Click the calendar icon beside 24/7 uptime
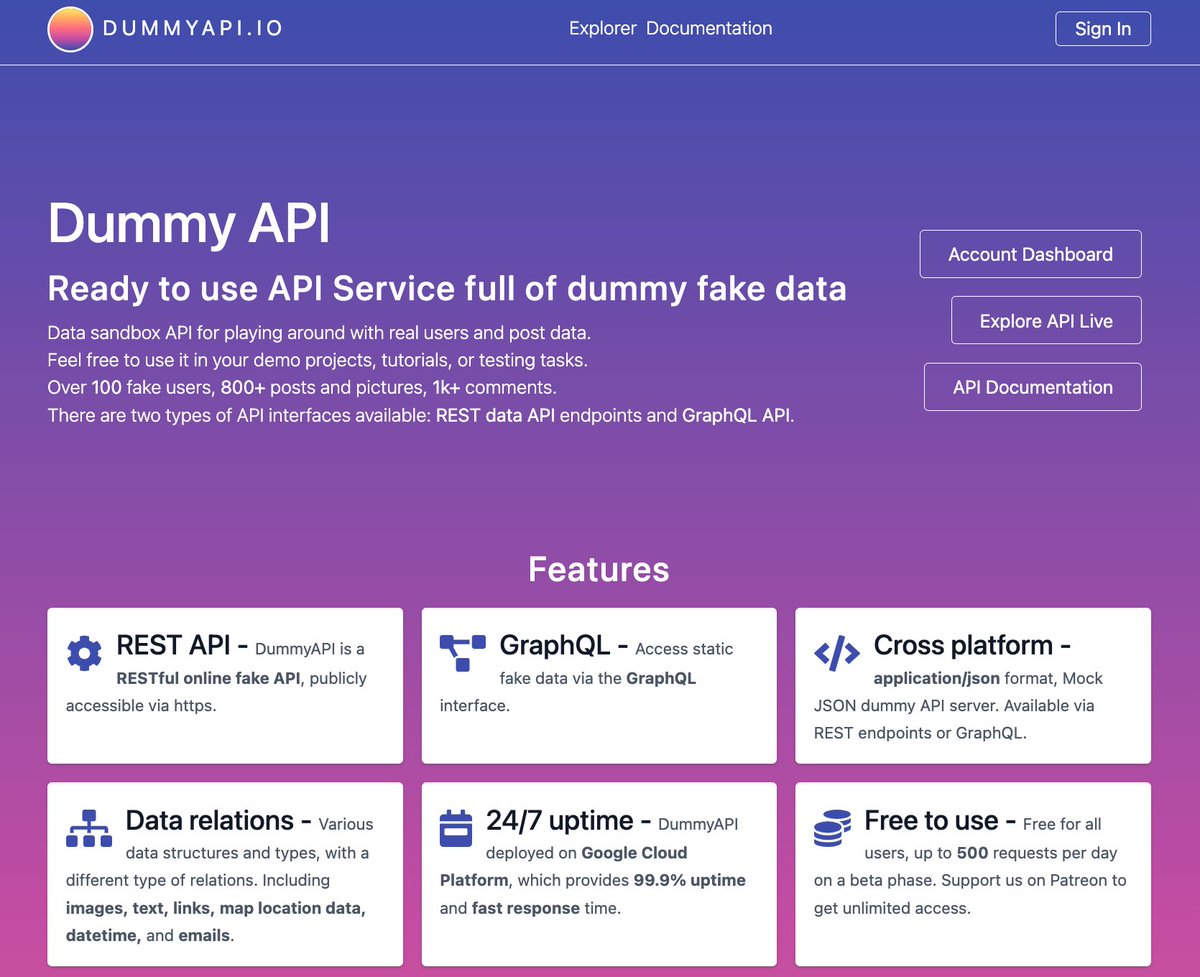 pos(456,828)
